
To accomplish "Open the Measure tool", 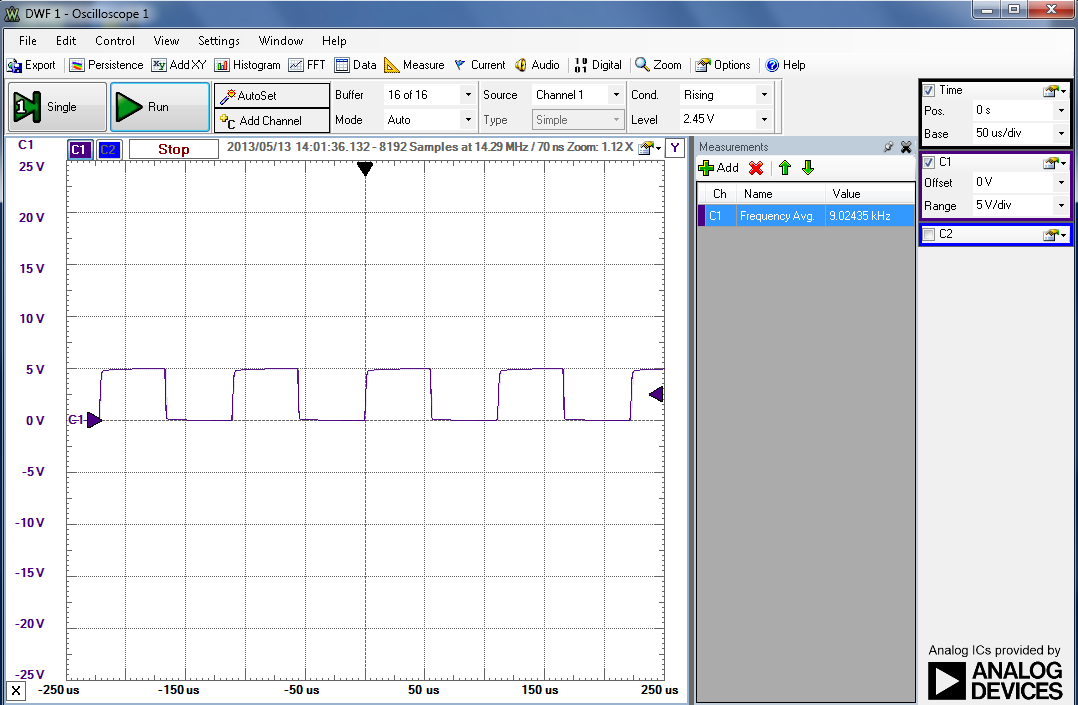I will (413, 65).
